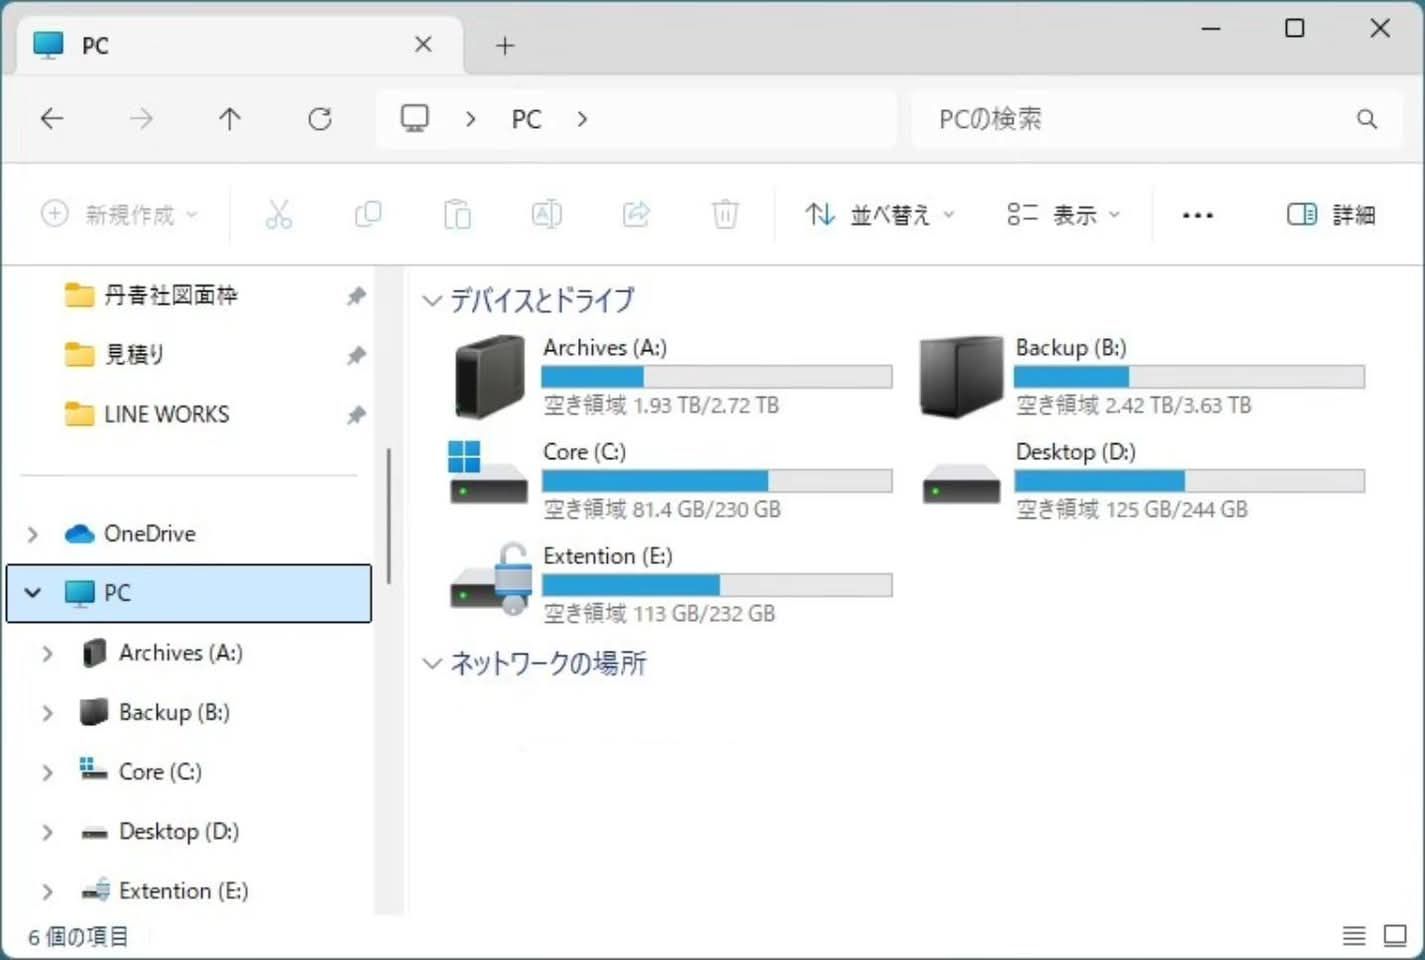Expand Backup (B:) in the tree

click(47, 713)
